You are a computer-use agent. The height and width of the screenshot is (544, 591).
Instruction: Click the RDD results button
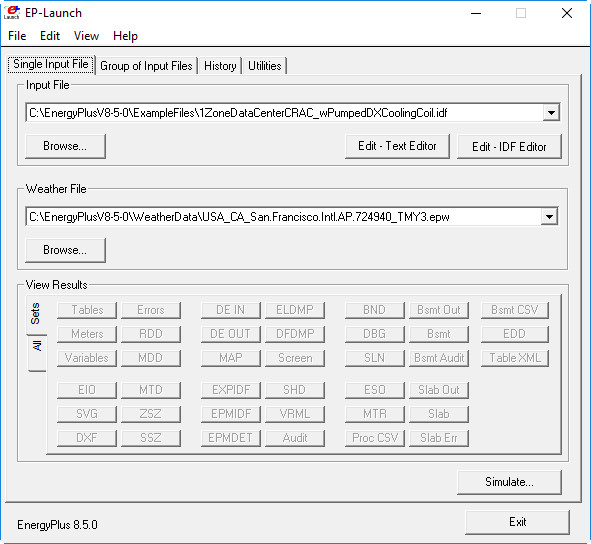point(151,334)
